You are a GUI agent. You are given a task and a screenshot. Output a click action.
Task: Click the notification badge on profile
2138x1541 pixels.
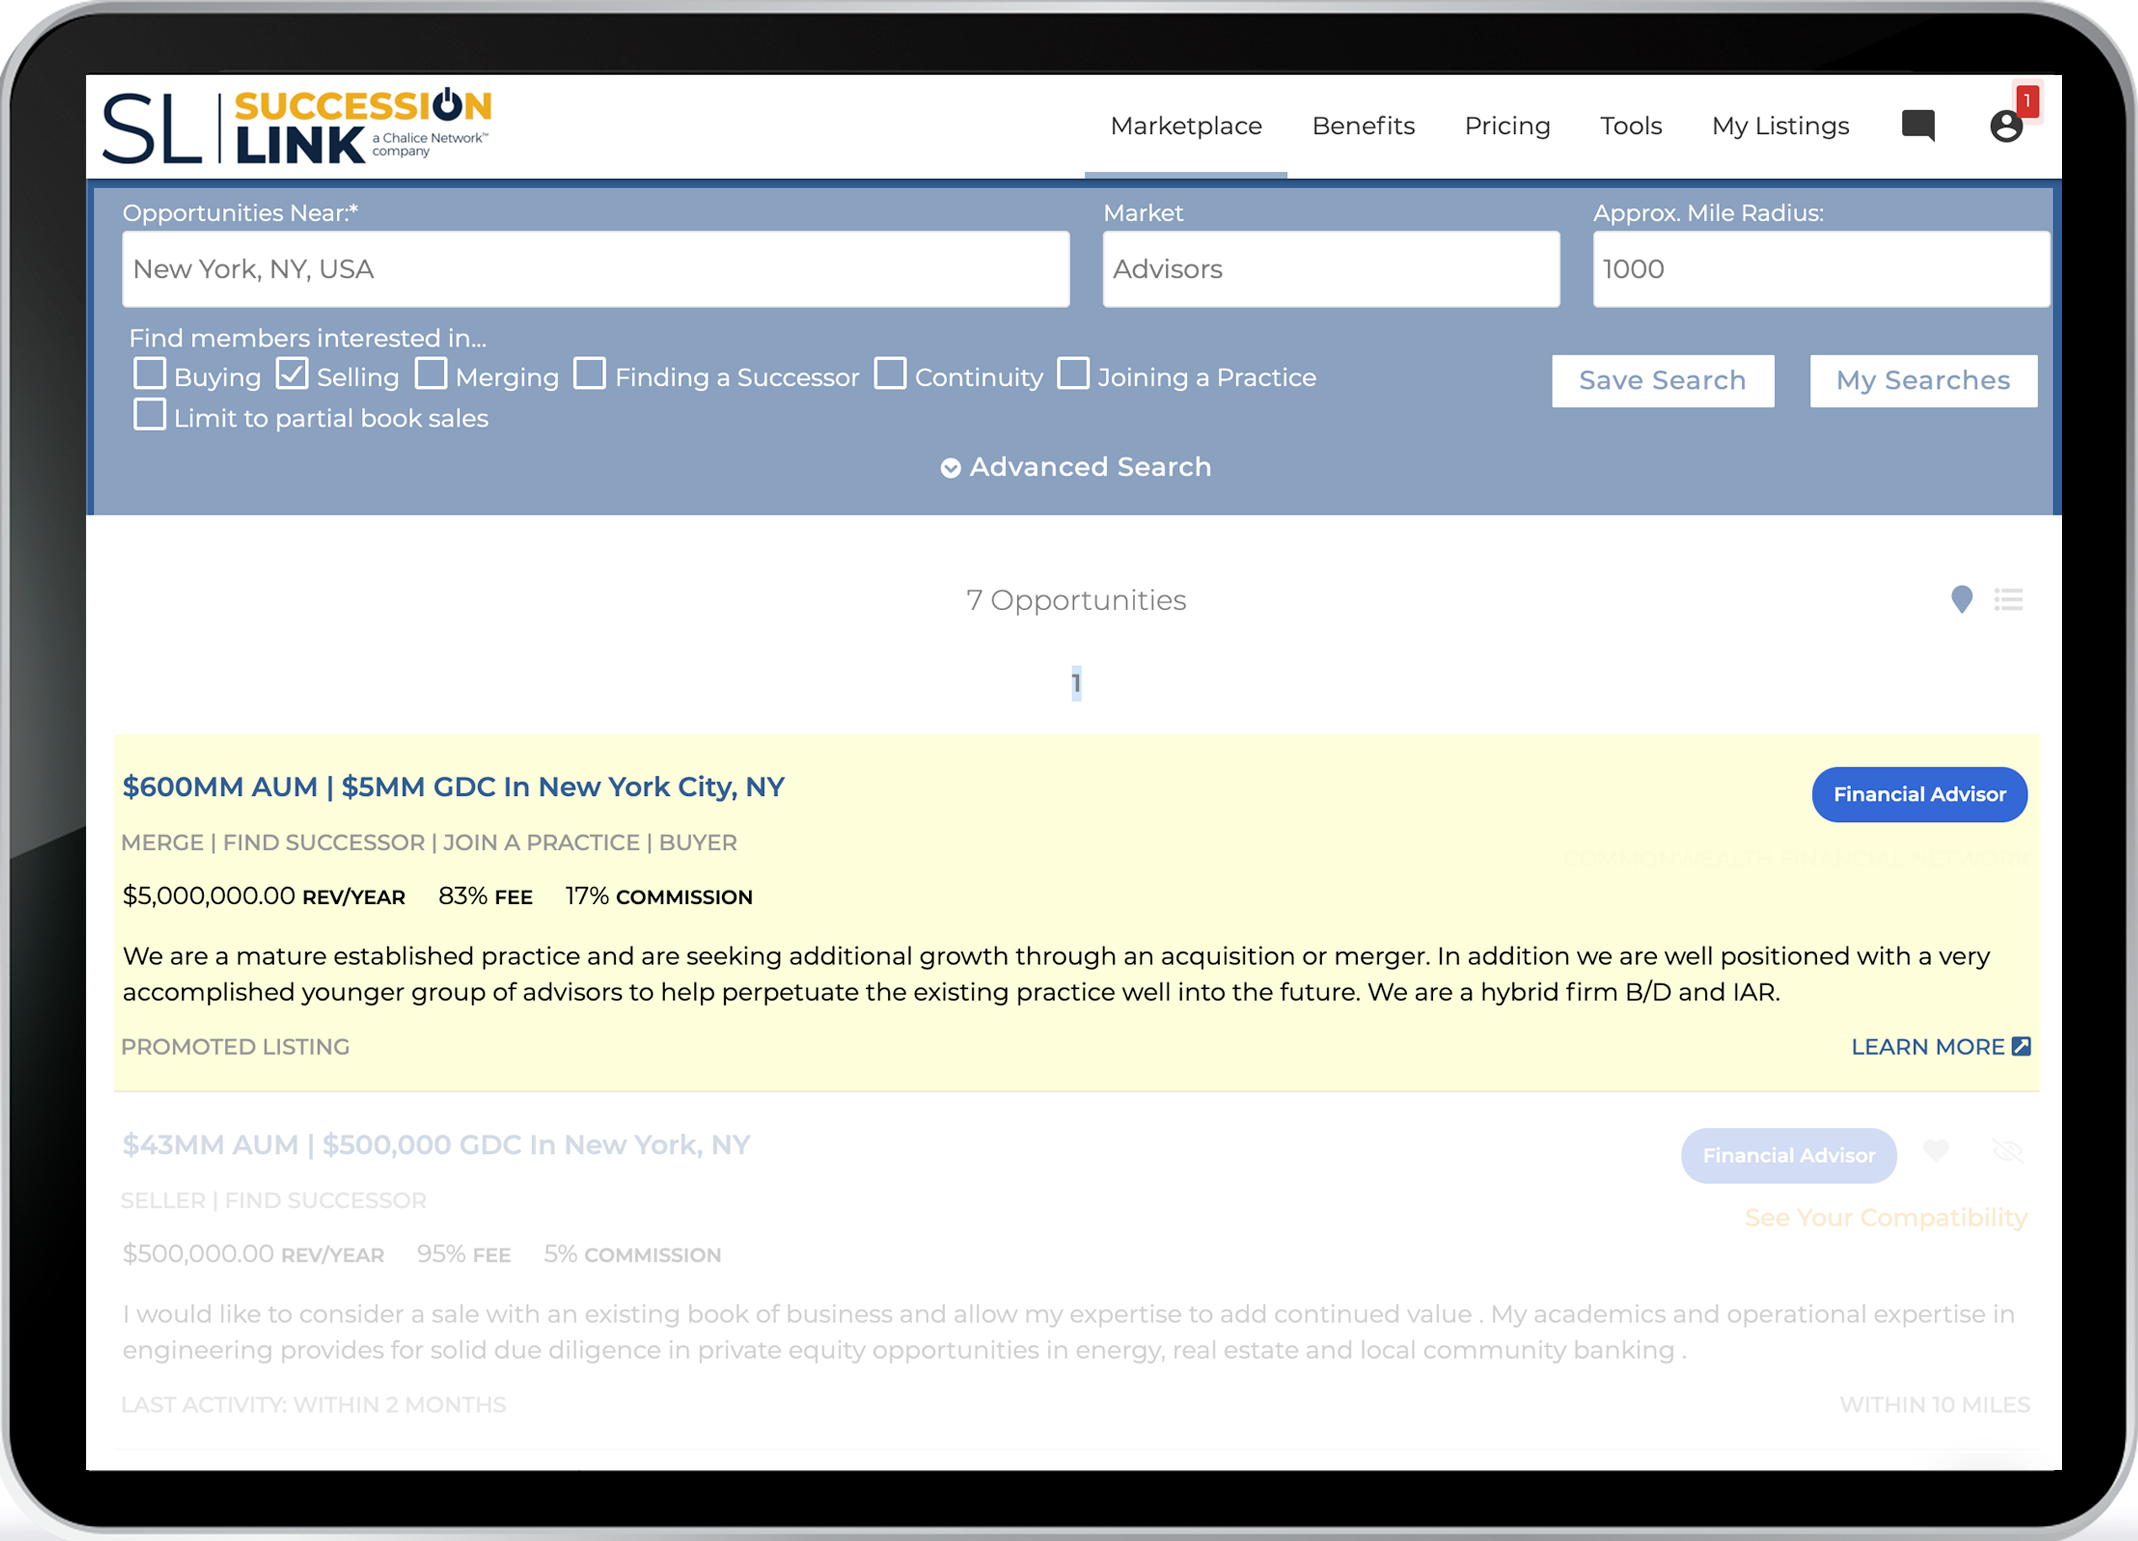click(2026, 101)
